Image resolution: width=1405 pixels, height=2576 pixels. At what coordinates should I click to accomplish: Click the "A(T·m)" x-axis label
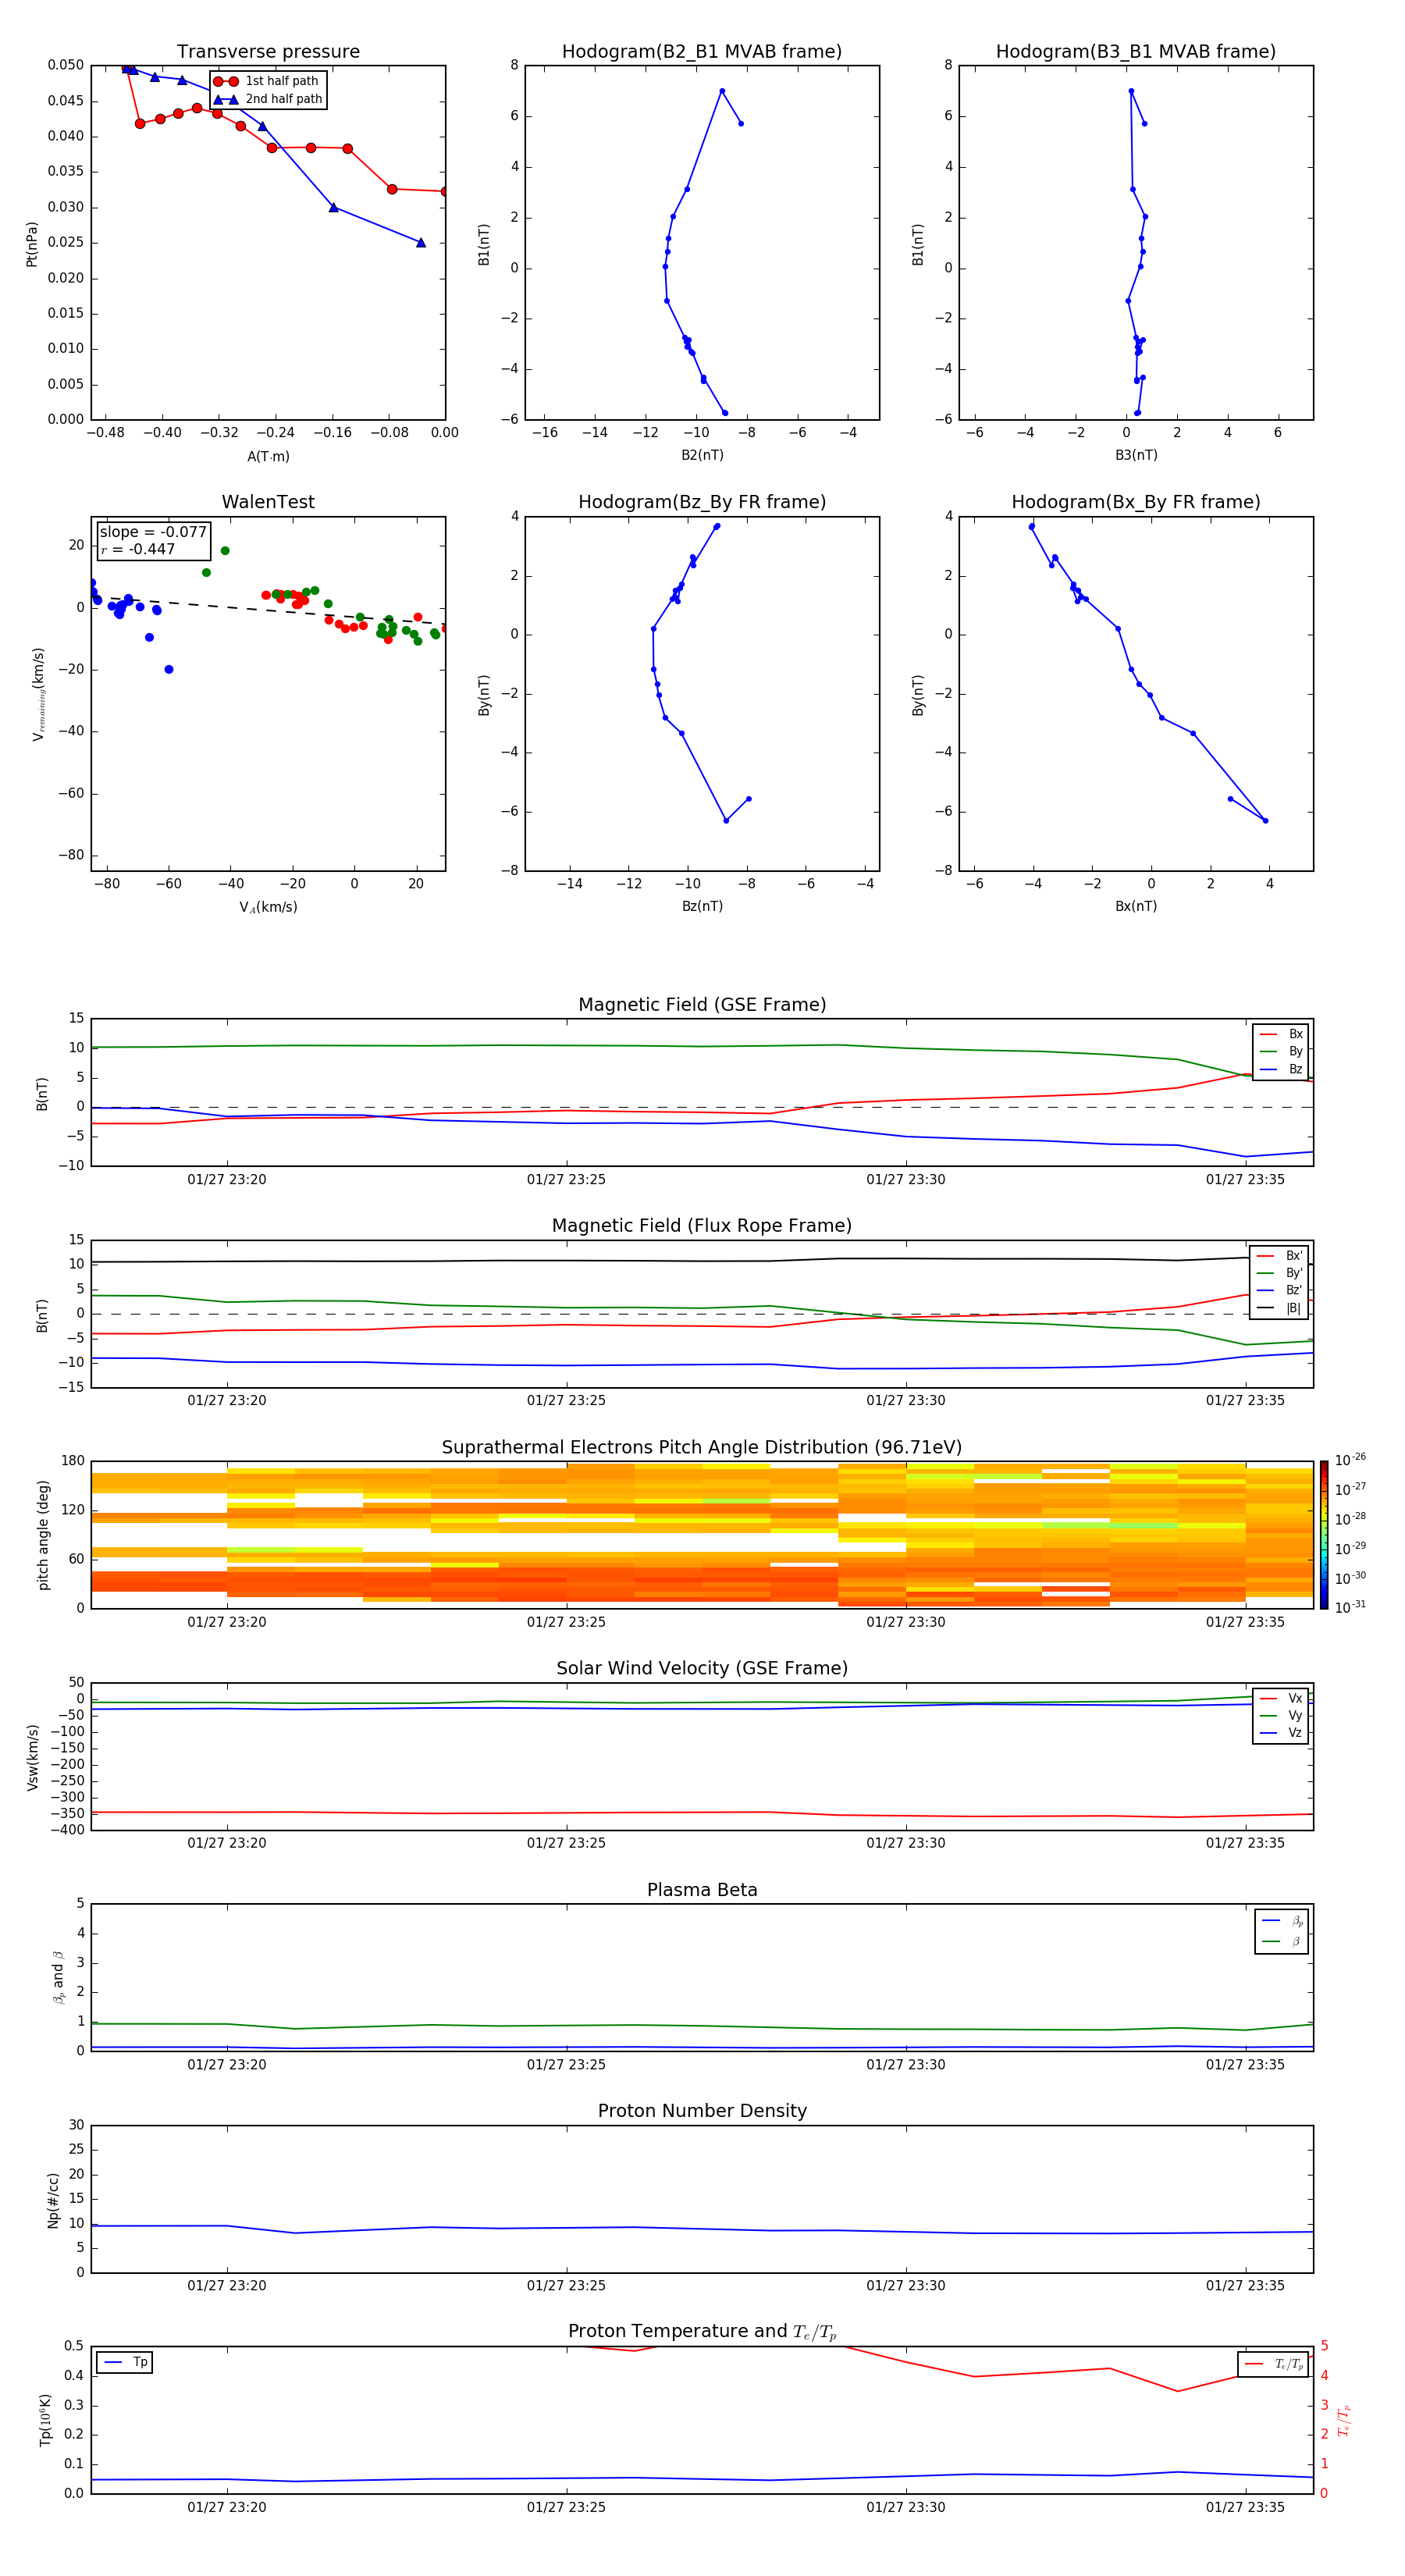coord(268,456)
